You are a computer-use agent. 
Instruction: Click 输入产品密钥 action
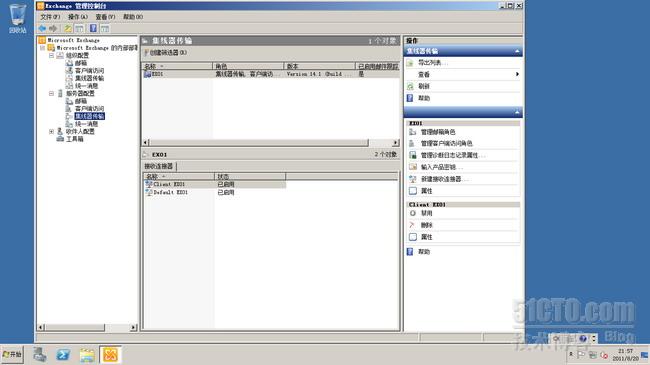[441, 167]
